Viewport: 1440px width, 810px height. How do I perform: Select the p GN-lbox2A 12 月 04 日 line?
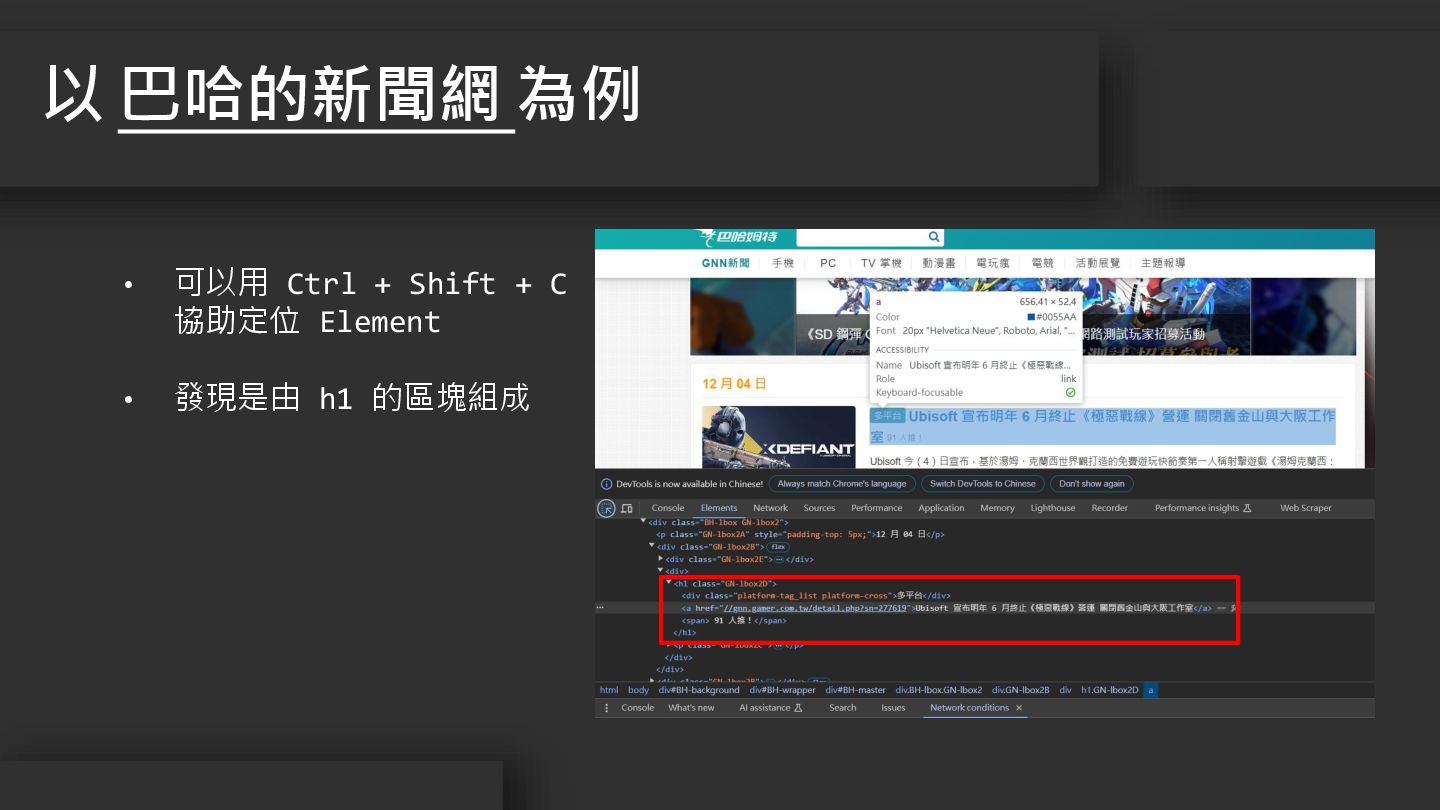[801, 534]
